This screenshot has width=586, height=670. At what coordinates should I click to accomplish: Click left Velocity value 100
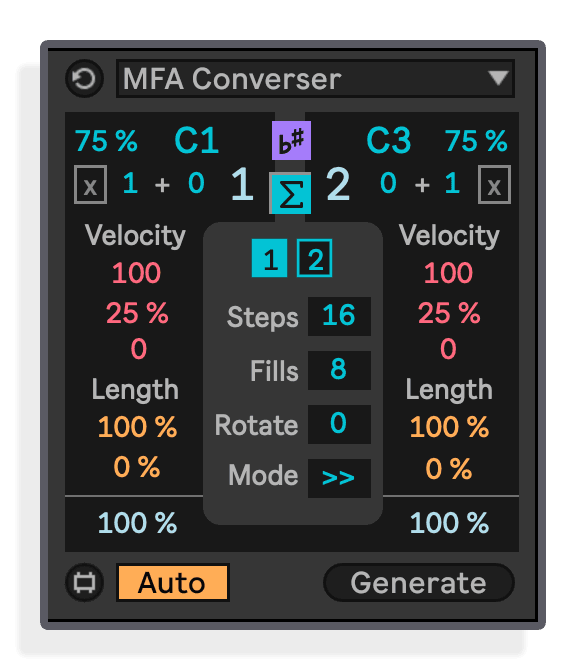(137, 273)
